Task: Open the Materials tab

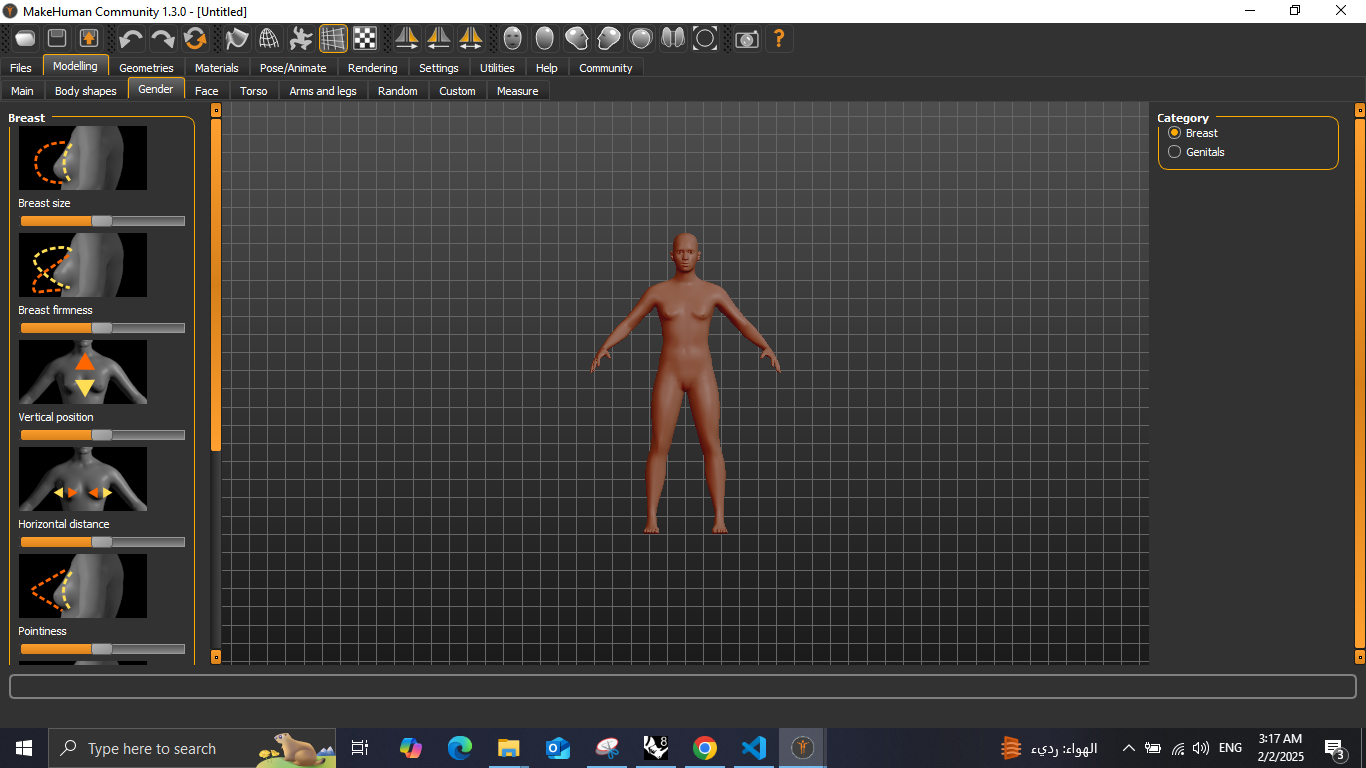Action: click(217, 68)
